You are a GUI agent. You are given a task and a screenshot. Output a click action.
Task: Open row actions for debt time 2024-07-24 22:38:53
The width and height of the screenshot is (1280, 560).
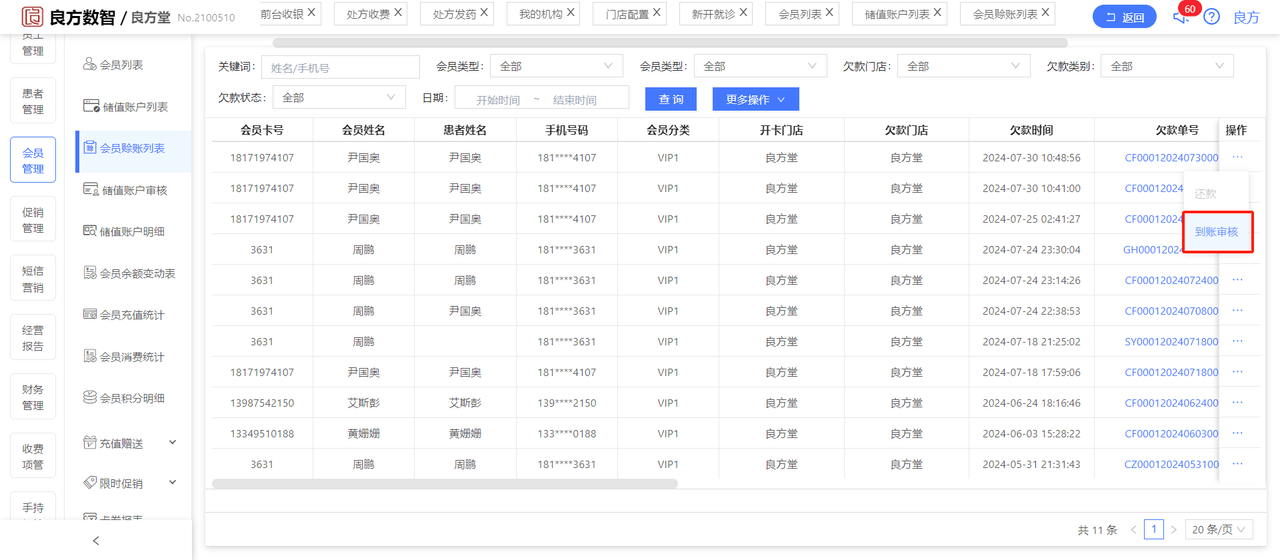tap(1237, 311)
